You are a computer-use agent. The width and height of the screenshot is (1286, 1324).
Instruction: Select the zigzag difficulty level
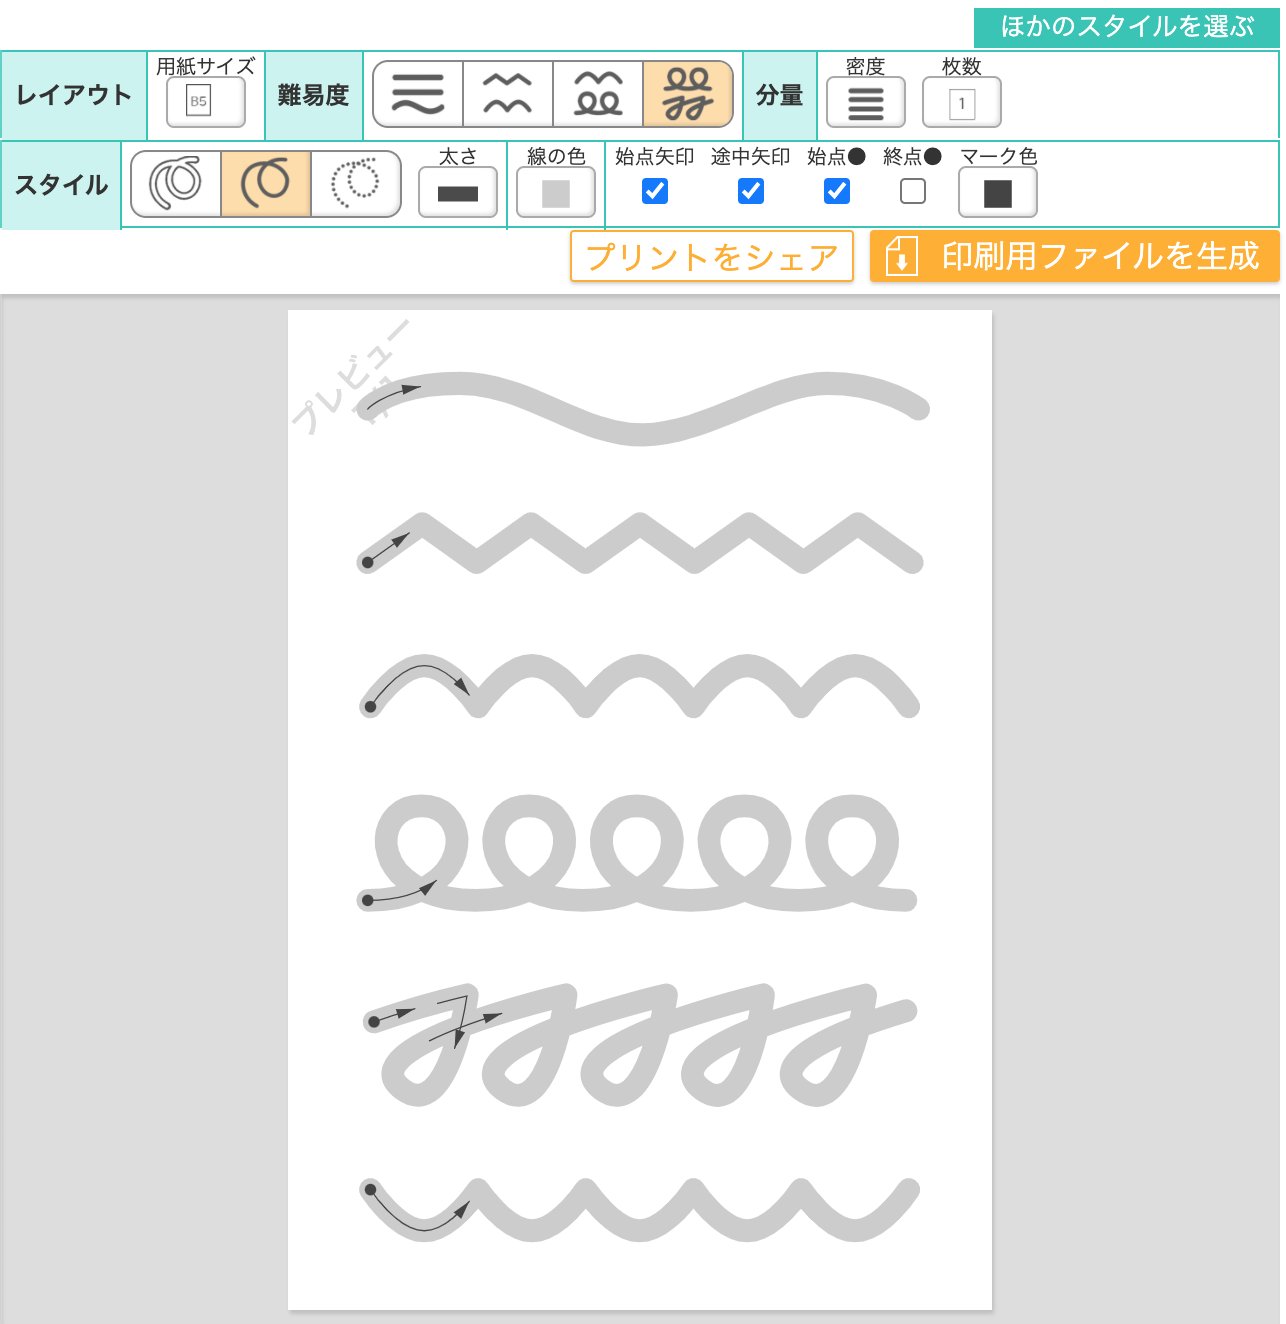508,94
